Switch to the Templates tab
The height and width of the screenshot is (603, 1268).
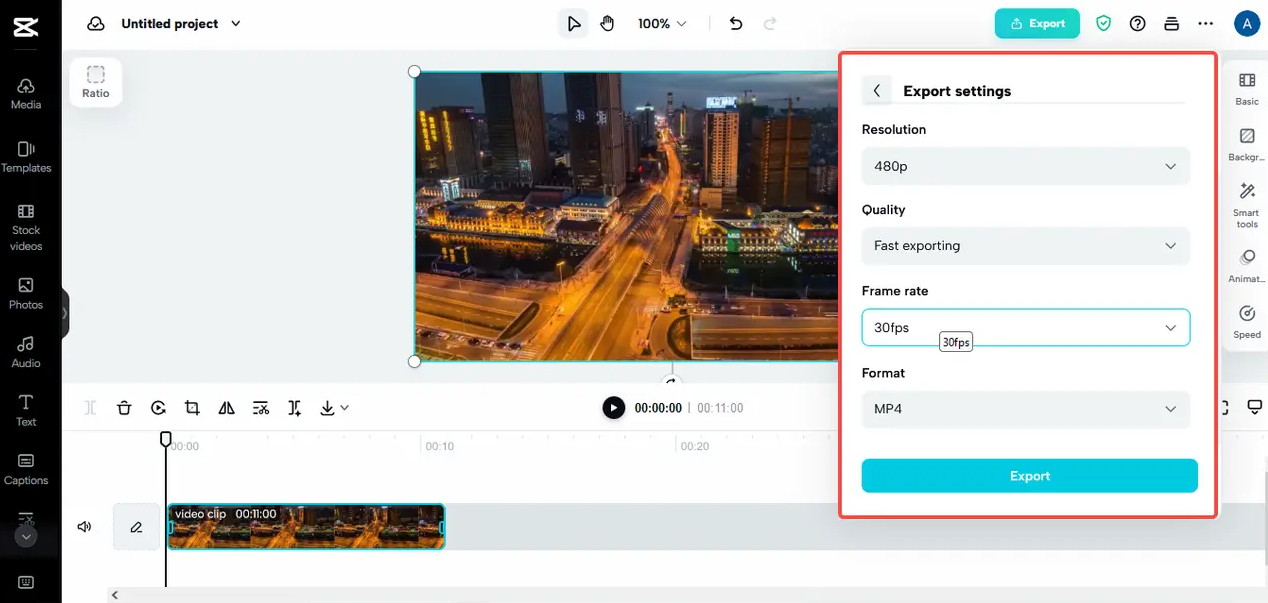(26, 157)
